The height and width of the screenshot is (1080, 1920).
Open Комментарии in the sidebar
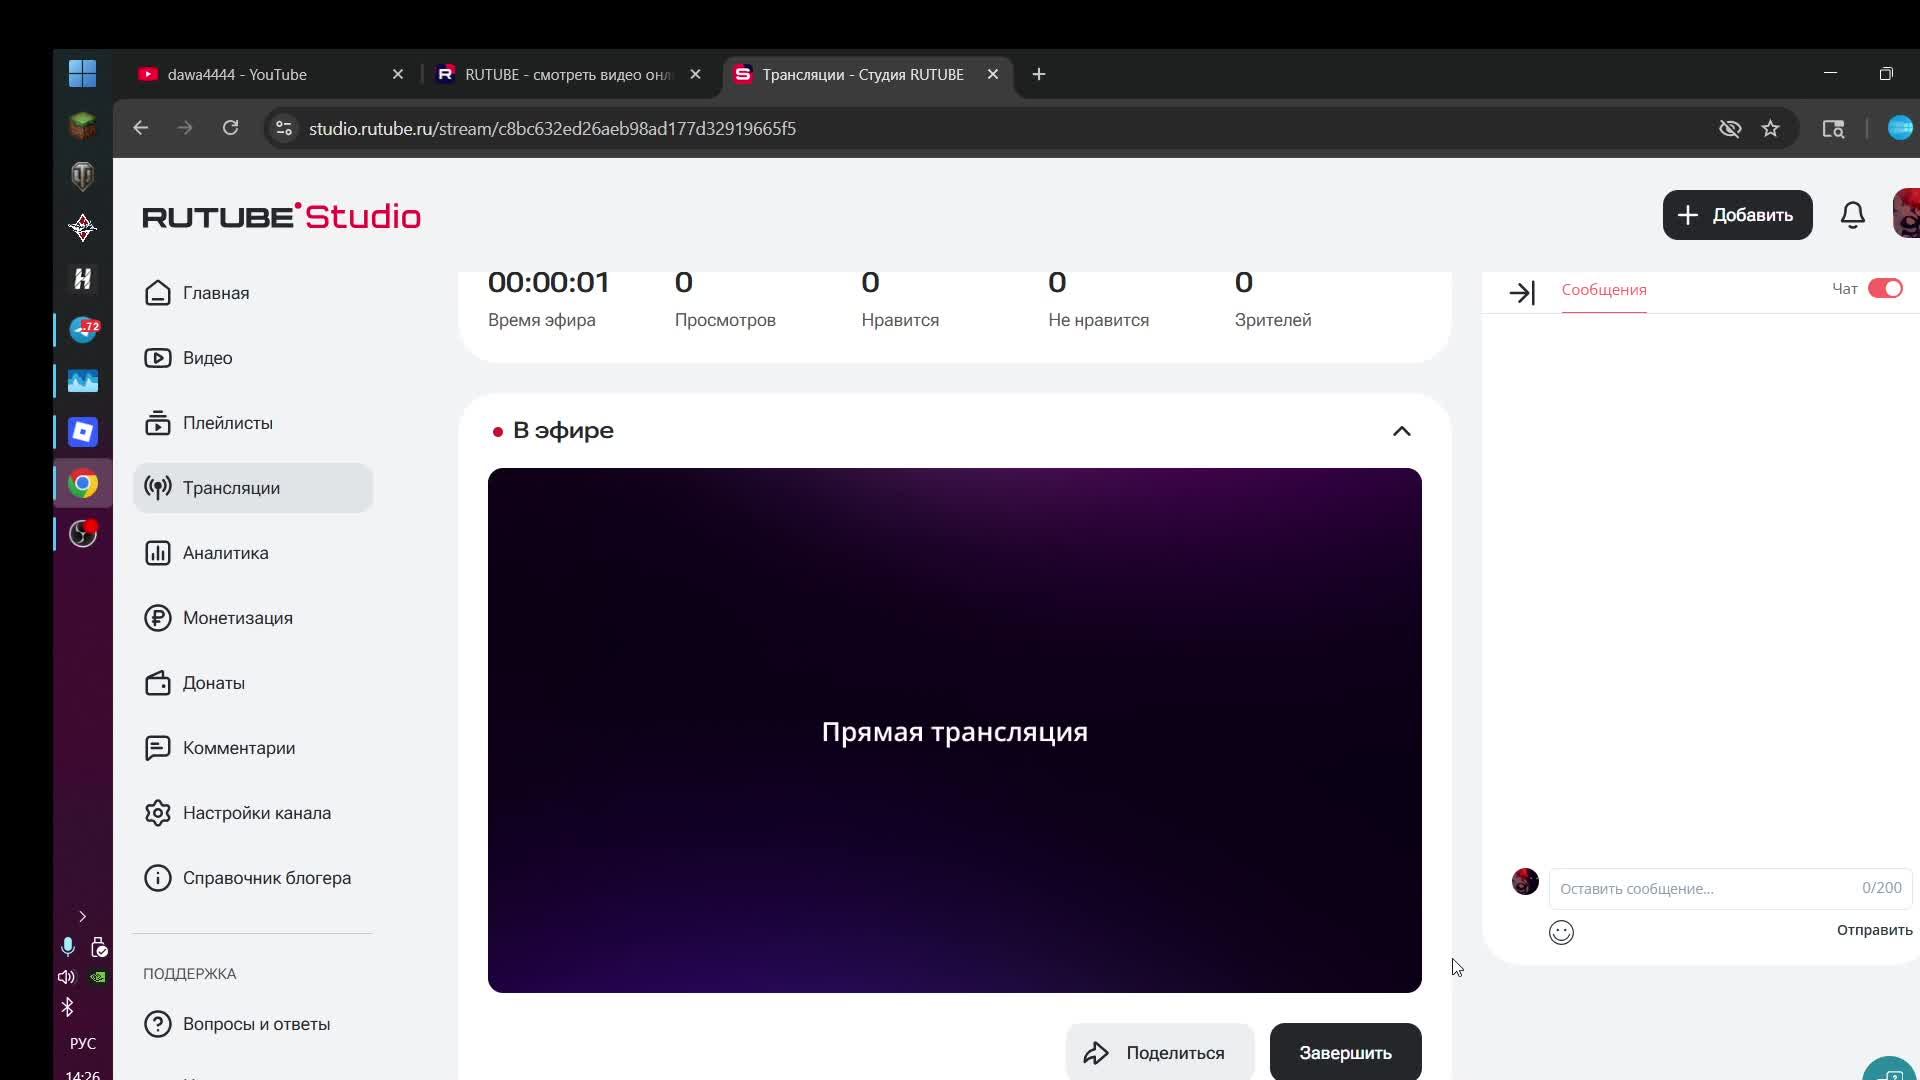pos(240,748)
